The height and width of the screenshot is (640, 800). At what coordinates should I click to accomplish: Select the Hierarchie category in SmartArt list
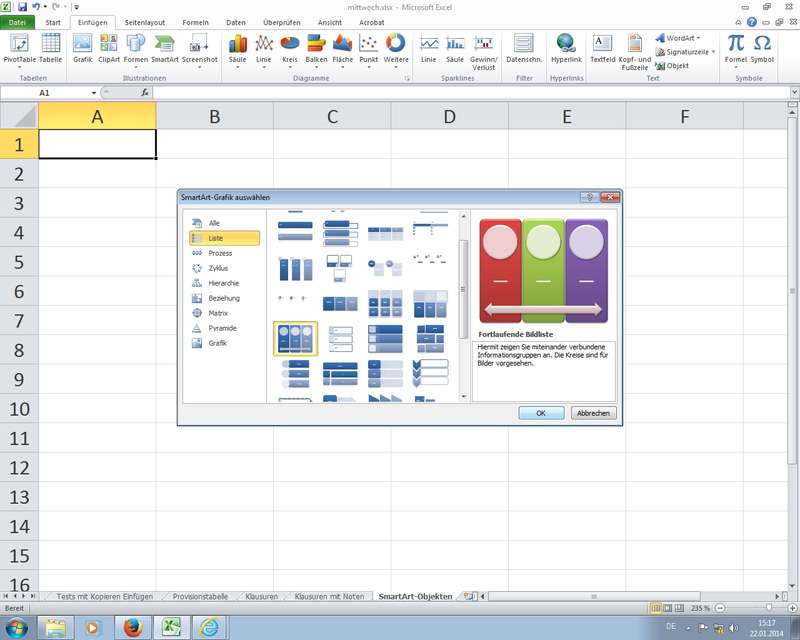224,283
